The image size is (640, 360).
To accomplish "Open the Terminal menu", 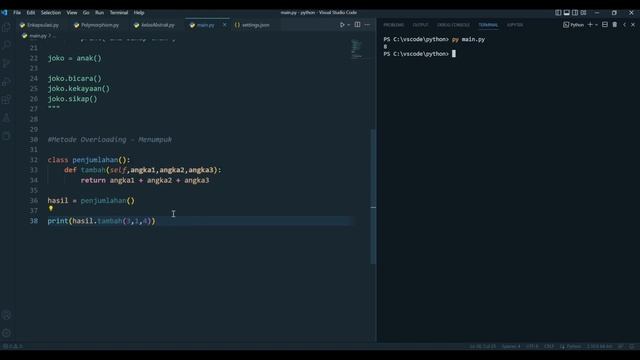I will [119, 13].
